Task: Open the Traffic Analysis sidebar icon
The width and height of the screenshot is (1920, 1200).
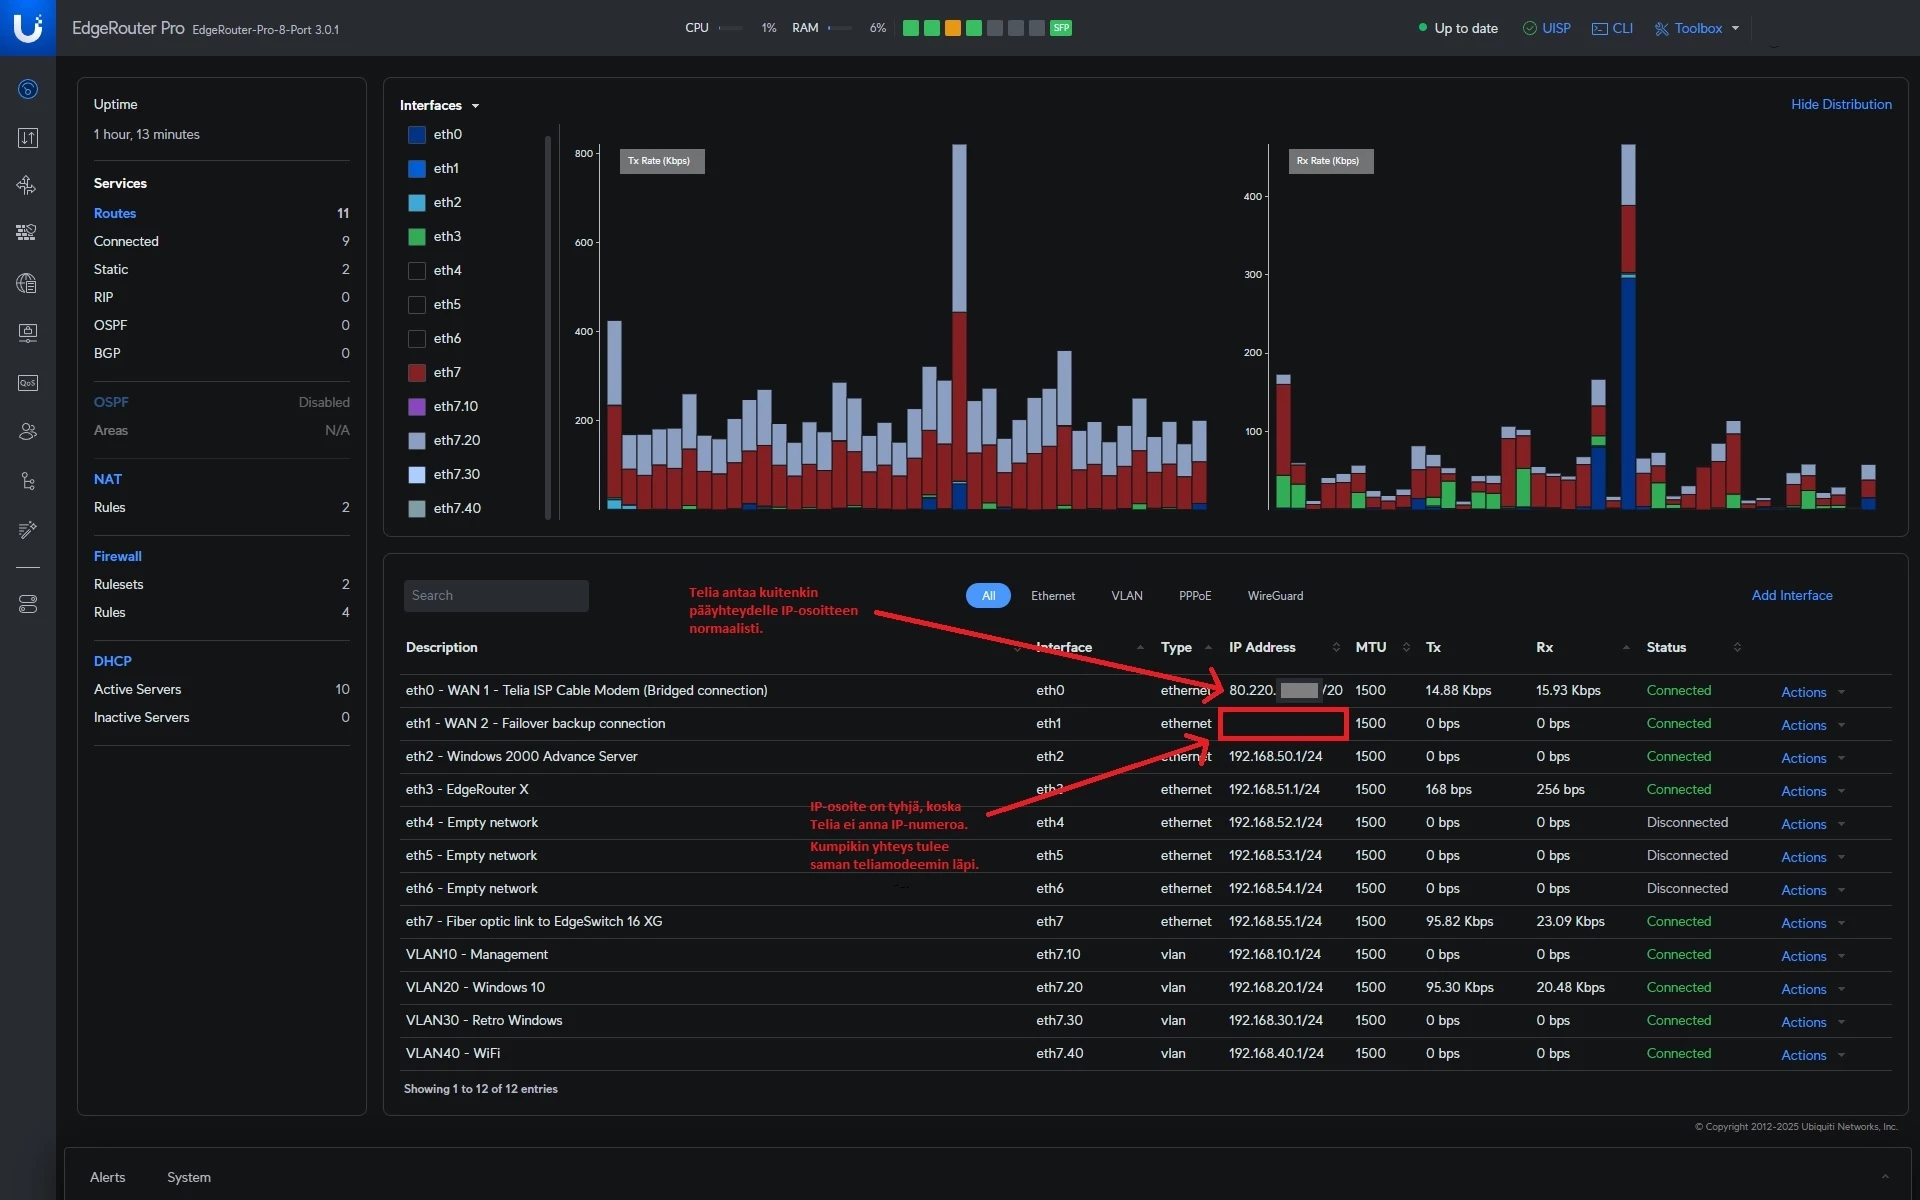Action: tap(28, 138)
